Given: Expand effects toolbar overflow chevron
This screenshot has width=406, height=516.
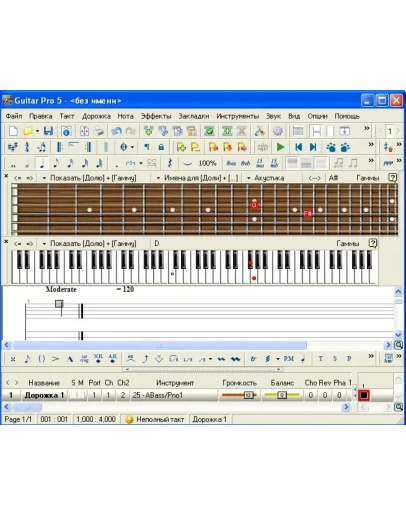Looking at the screenshot, I should [371, 356].
